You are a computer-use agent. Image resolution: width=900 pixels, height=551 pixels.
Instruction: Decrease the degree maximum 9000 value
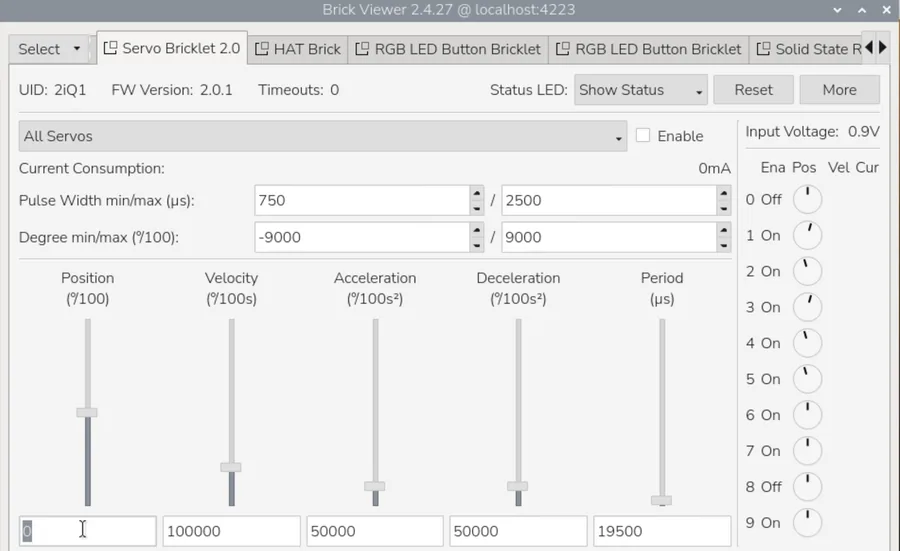(724, 245)
